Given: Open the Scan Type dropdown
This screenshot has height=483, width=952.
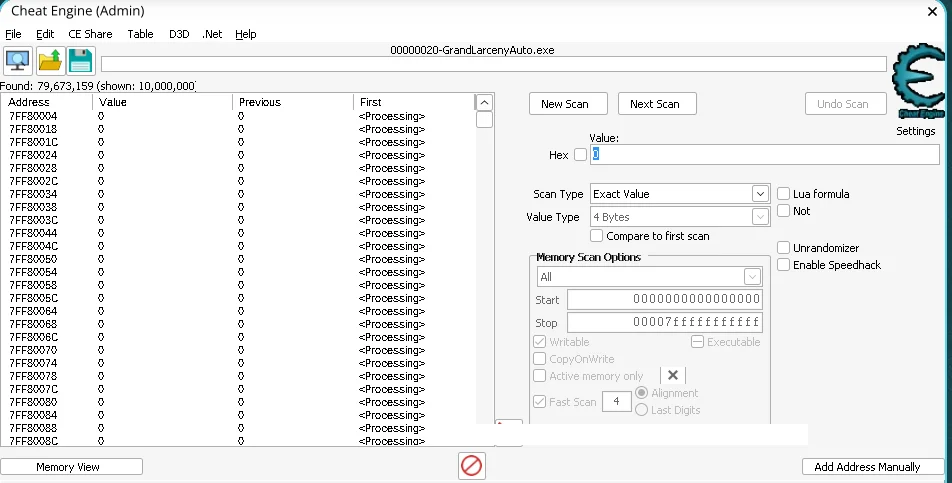Looking at the screenshot, I should click(x=680, y=194).
